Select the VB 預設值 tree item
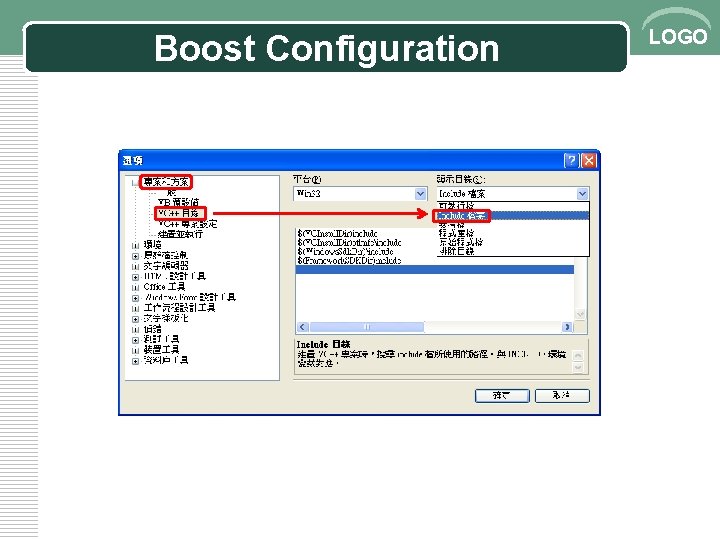The image size is (720, 540). [x=178, y=202]
